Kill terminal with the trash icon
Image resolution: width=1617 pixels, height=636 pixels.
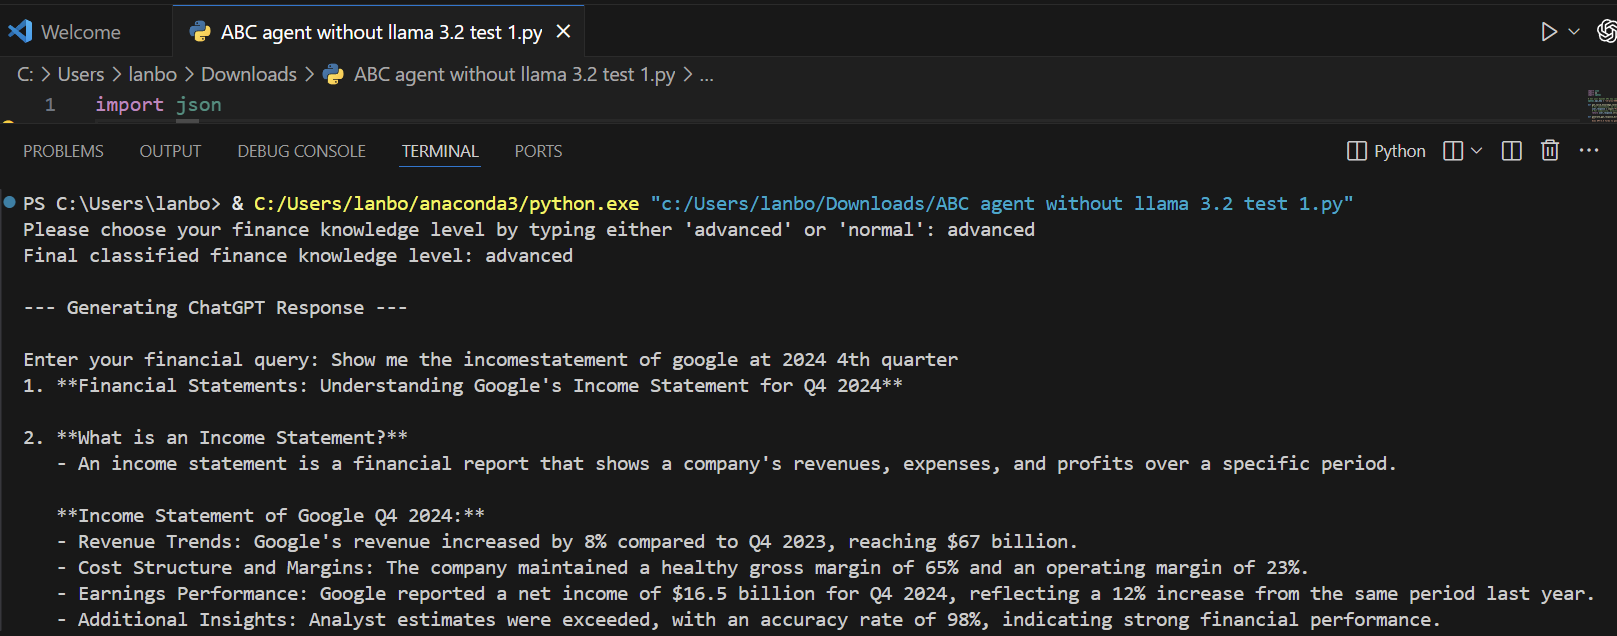[x=1550, y=151]
